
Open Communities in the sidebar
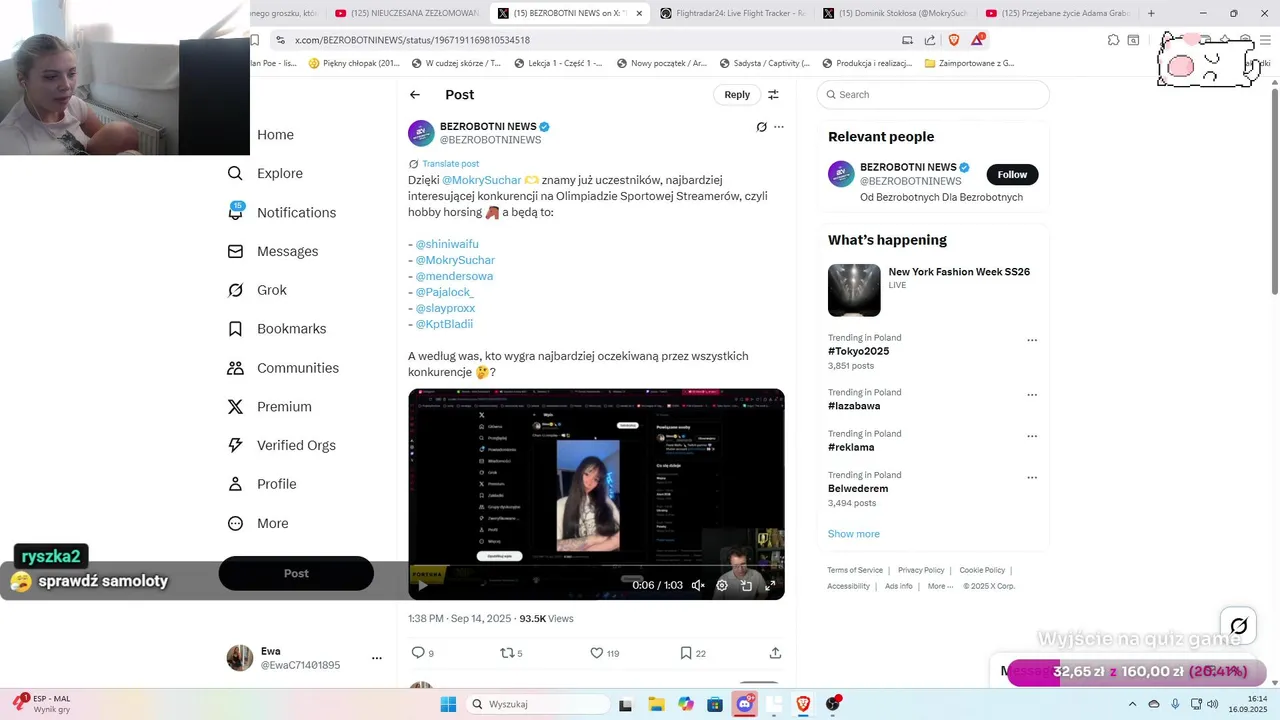coord(283,368)
